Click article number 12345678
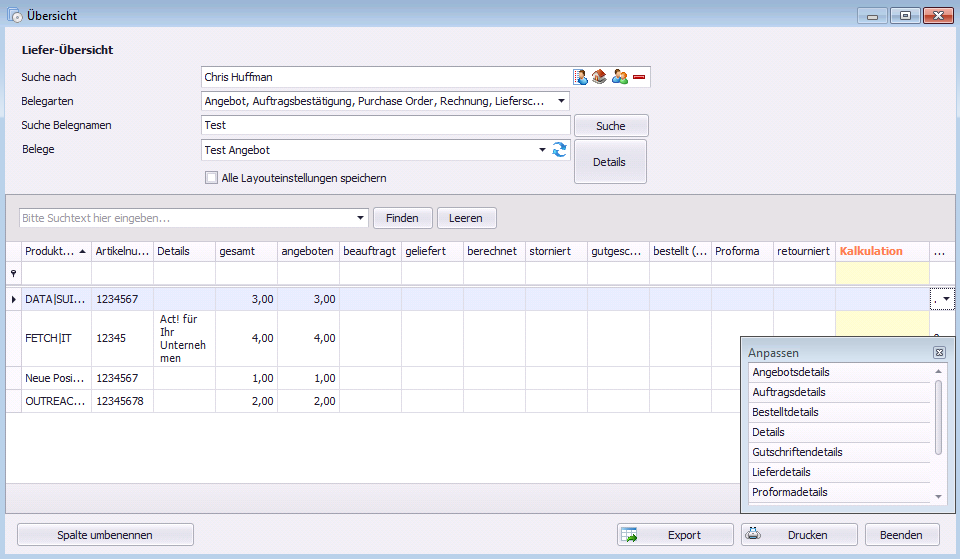Image resolution: width=960 pixels, height=559 pixels. click(122, 401)
